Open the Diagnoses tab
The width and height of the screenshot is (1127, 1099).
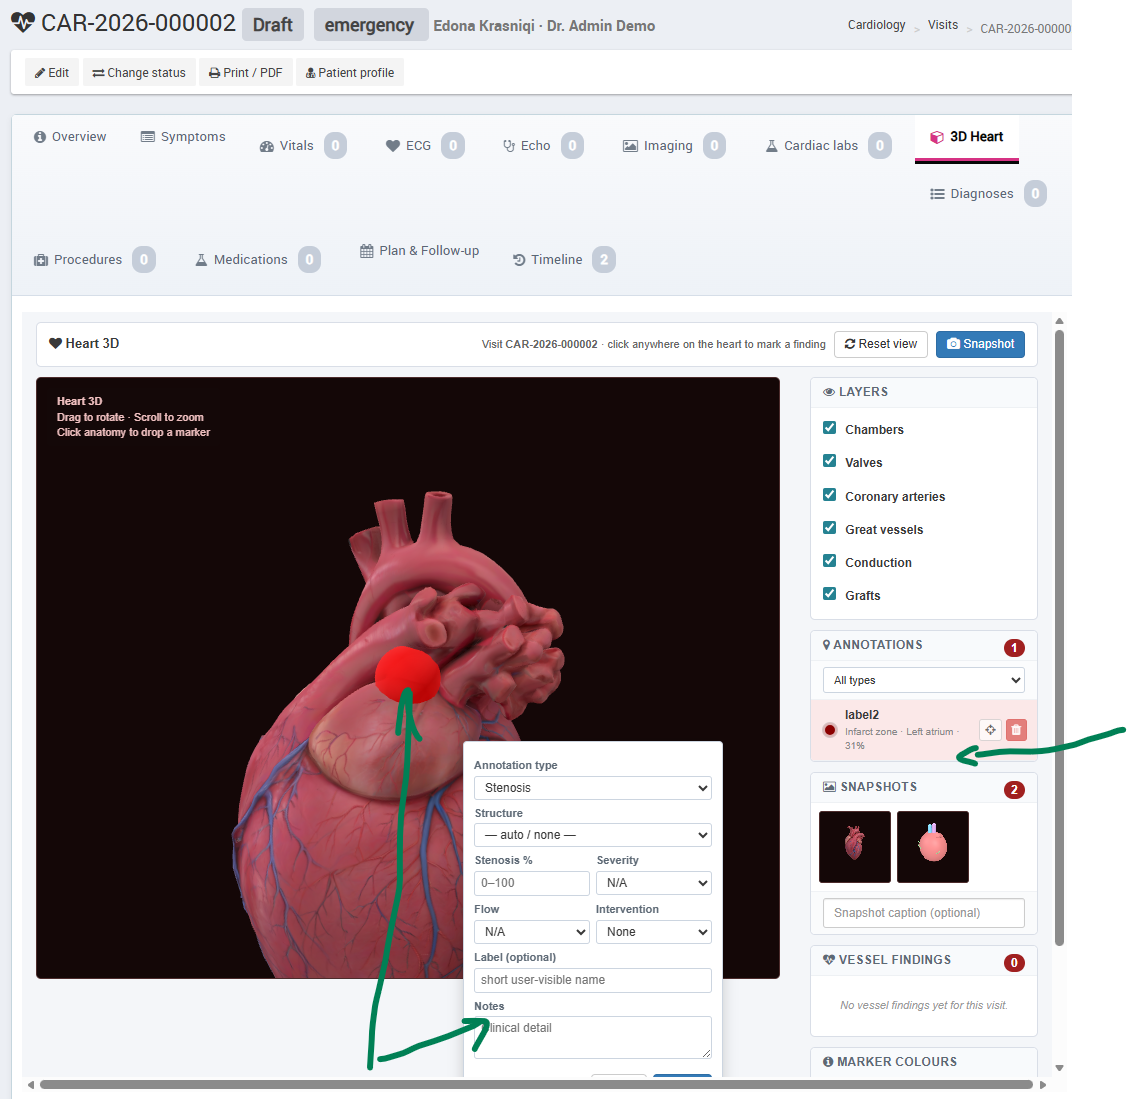tap(988, 193)
